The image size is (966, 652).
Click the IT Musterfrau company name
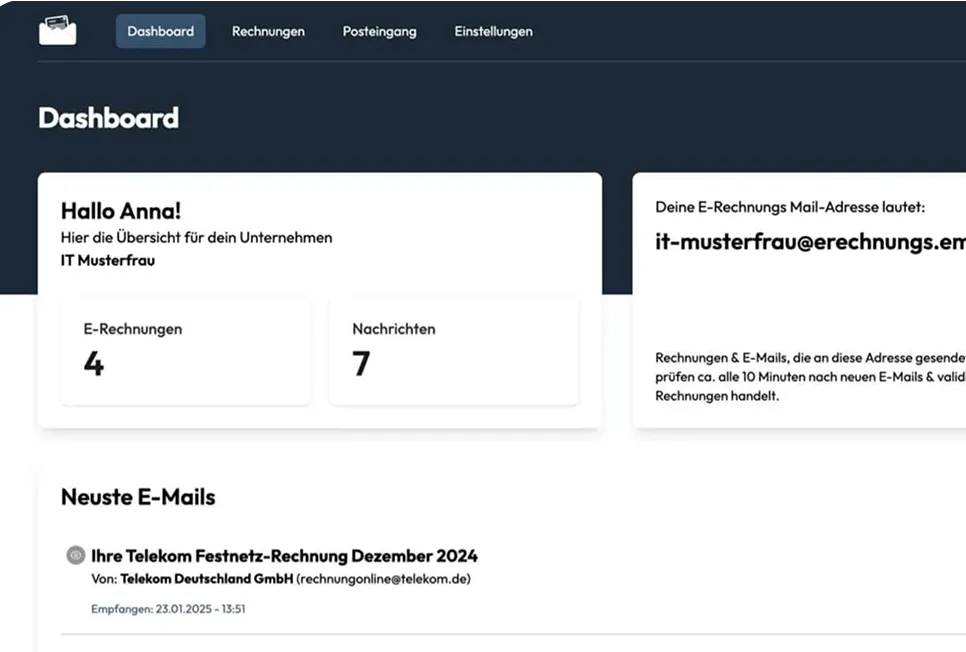[x=108, y=261]
